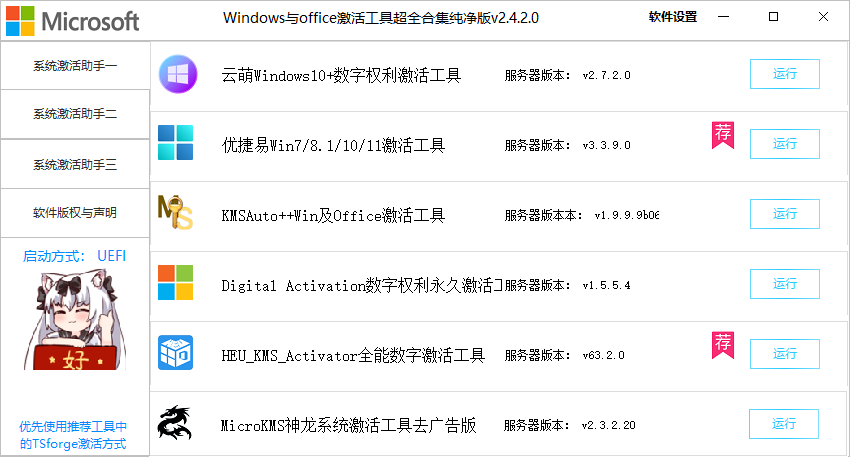Click the anime cat girl mascot image
Viewport: 850px width, 457px height.
click(x=74, y=320)
